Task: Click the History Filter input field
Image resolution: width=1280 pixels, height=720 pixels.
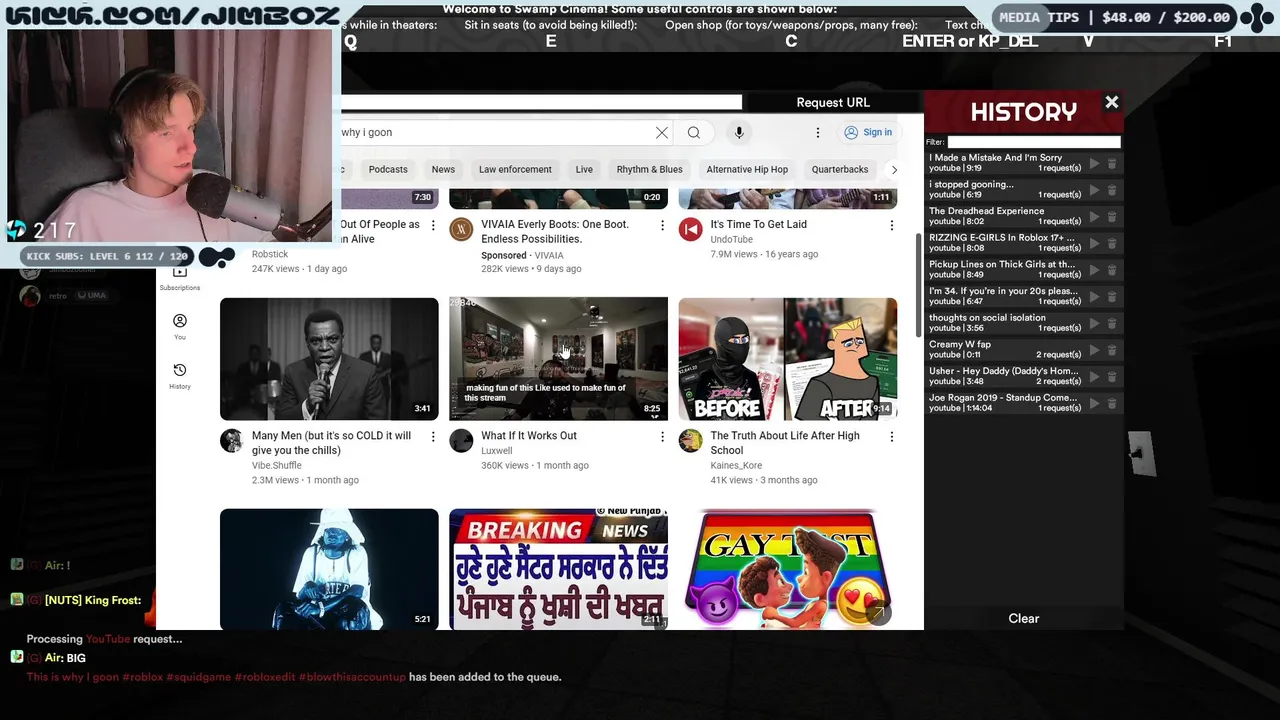Action: 1033,142
